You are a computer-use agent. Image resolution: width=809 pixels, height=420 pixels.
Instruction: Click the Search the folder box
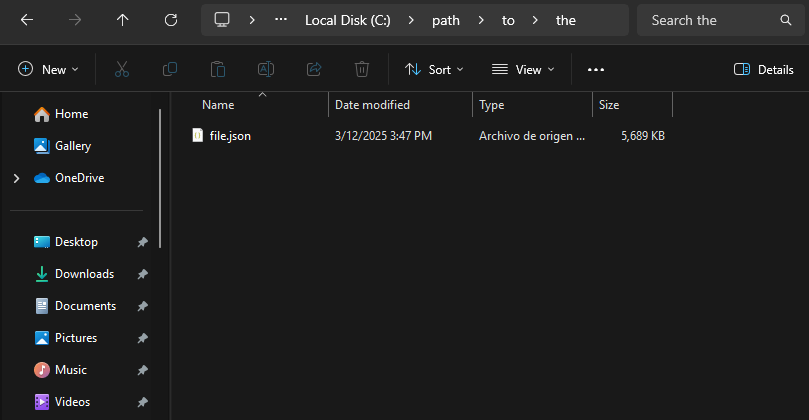point(712,20)
